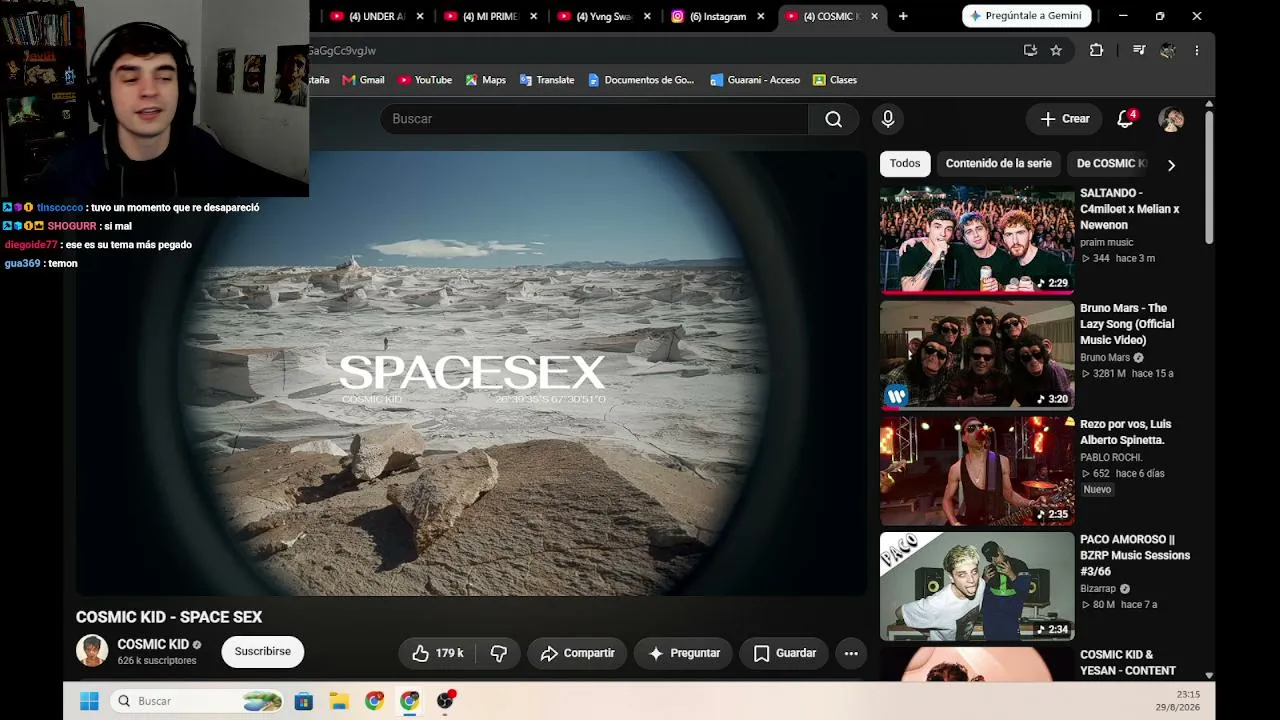The image size is (1280, 720).
Task: Open Chrome media controls icon
Action: coord(1139,50)
